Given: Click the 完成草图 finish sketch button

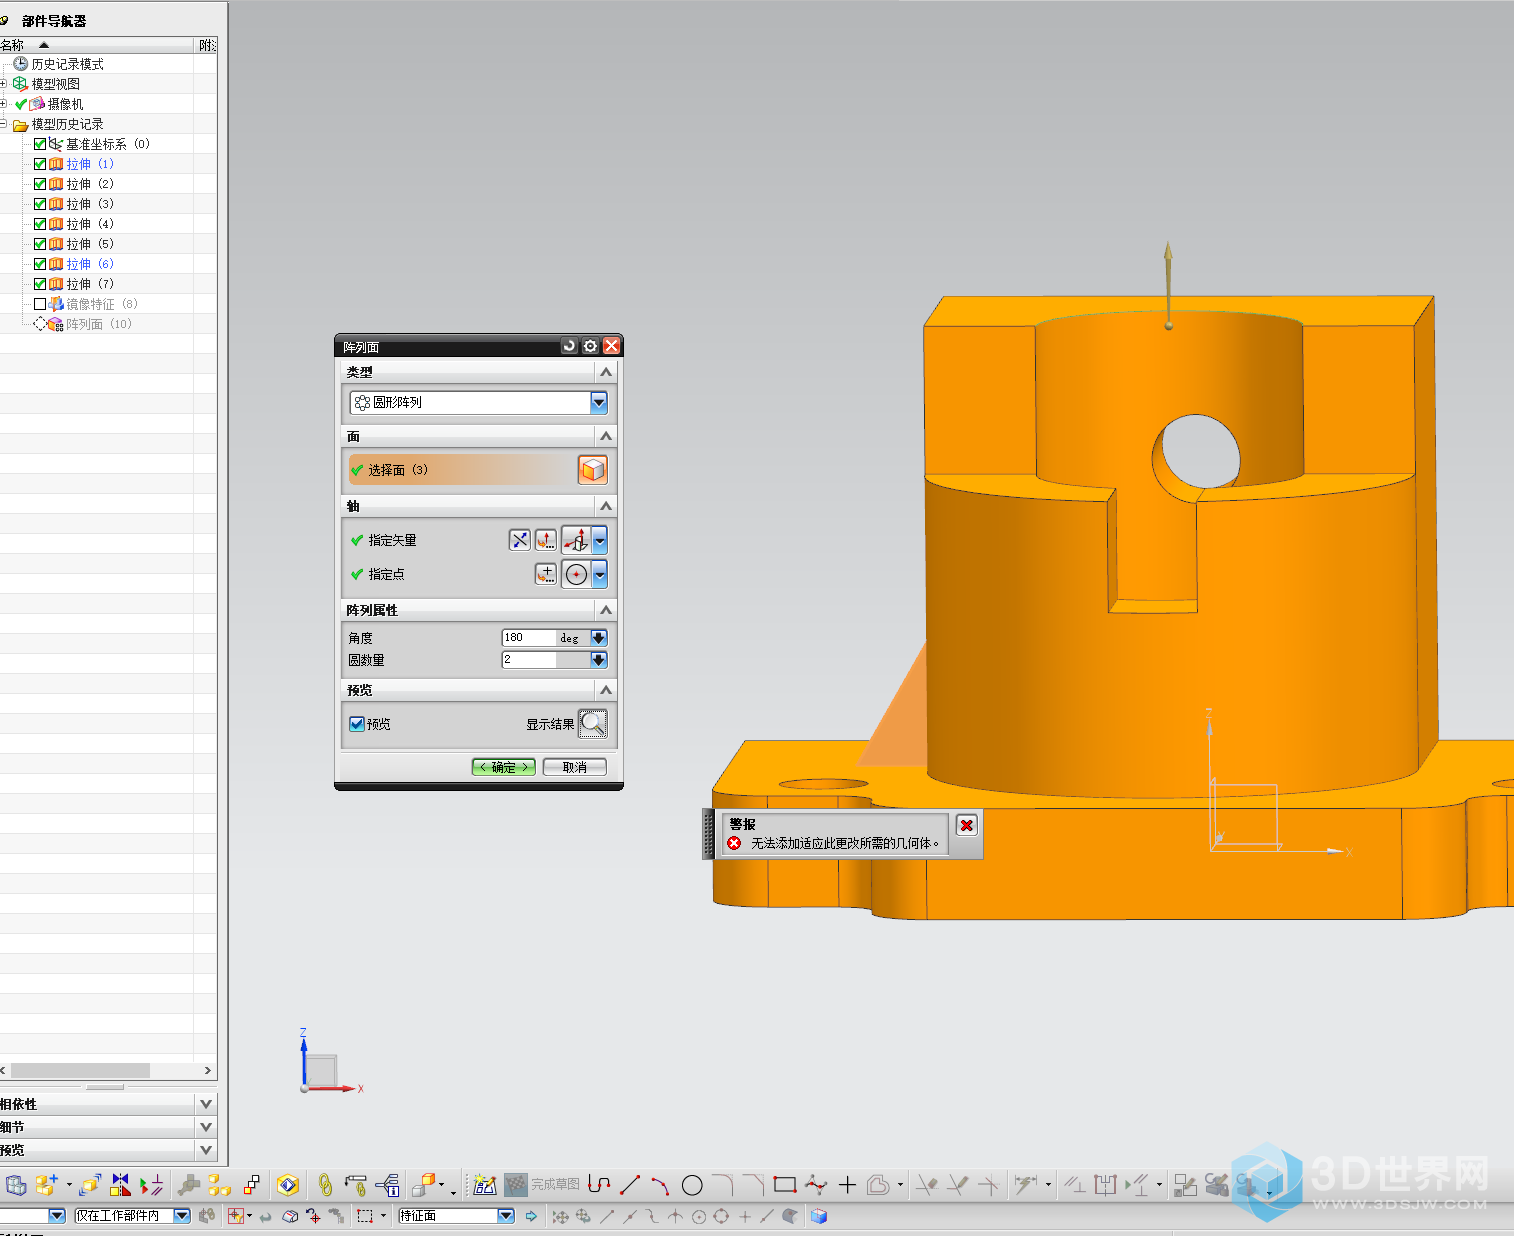Looking at the screenshot, I should tap(542, 1185).
